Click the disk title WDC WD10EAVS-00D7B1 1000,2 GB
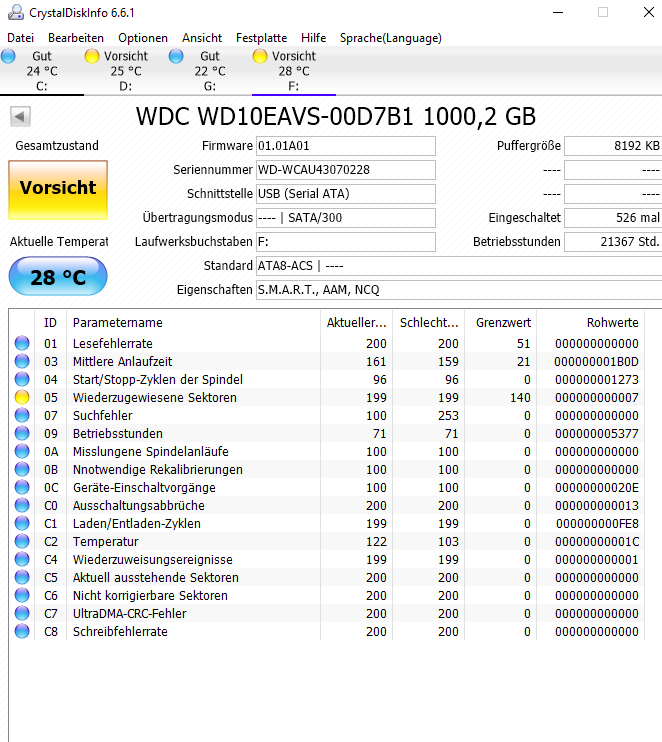The width and height of the screenshot is (662, 742). (335, 116)
